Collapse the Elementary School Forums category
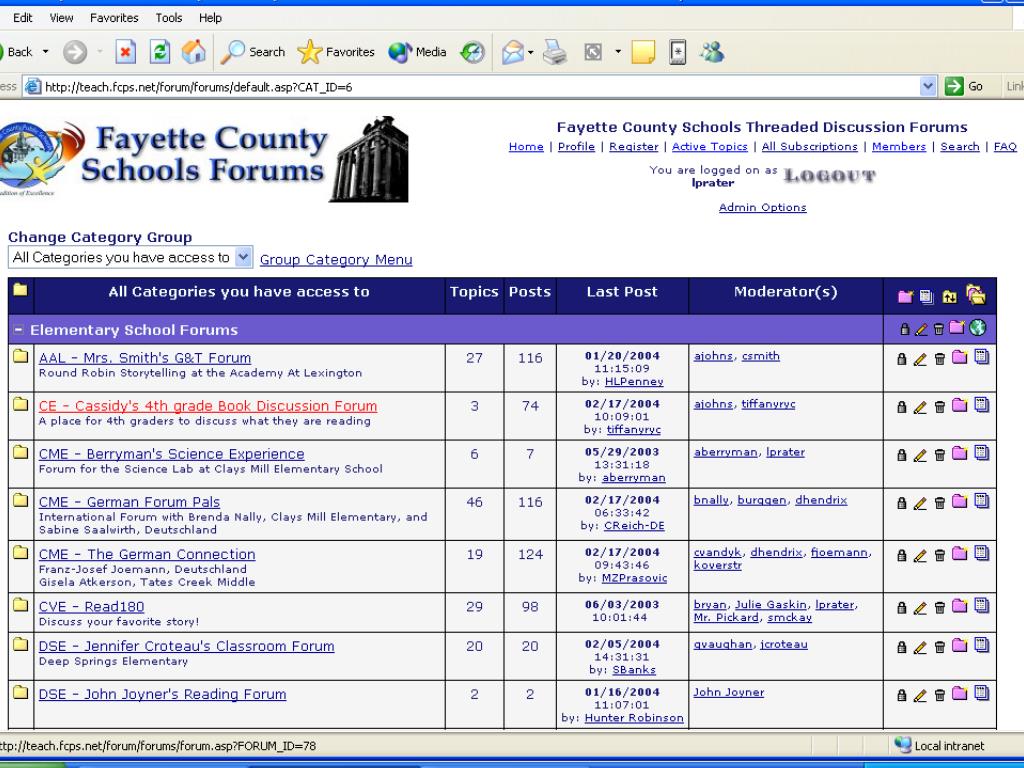Screen dimensions: 1024x768 (x=18, y=330)
